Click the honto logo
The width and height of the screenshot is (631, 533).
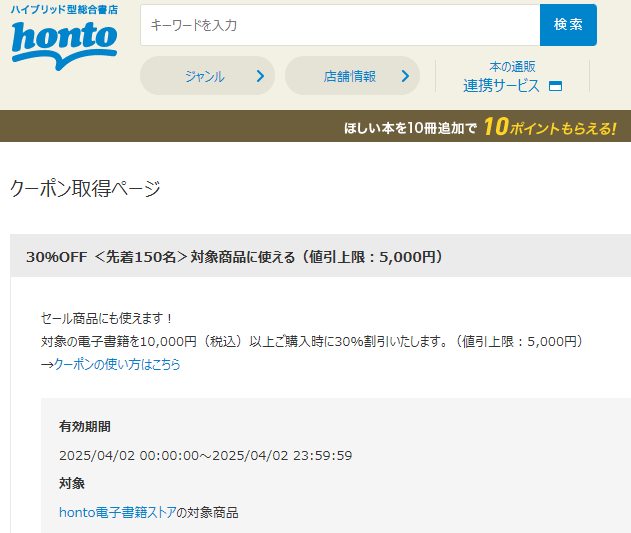pos(64,45)
